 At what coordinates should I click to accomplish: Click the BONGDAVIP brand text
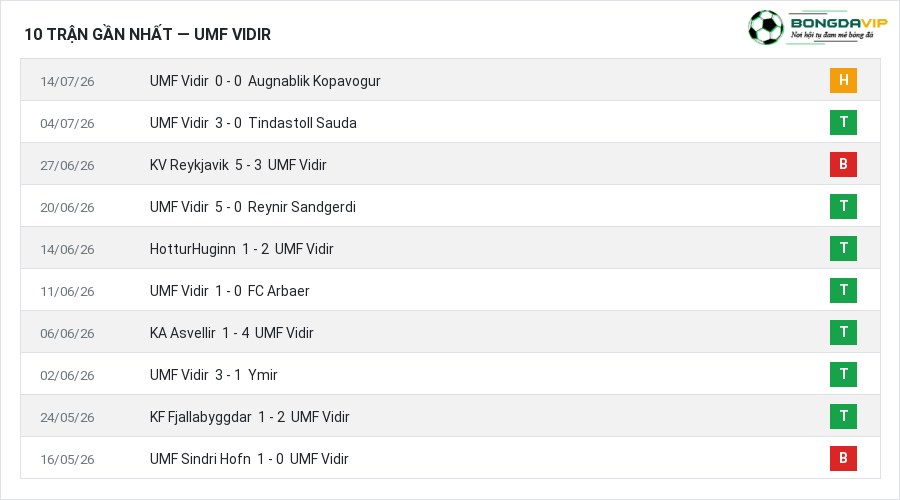[839, 23]
